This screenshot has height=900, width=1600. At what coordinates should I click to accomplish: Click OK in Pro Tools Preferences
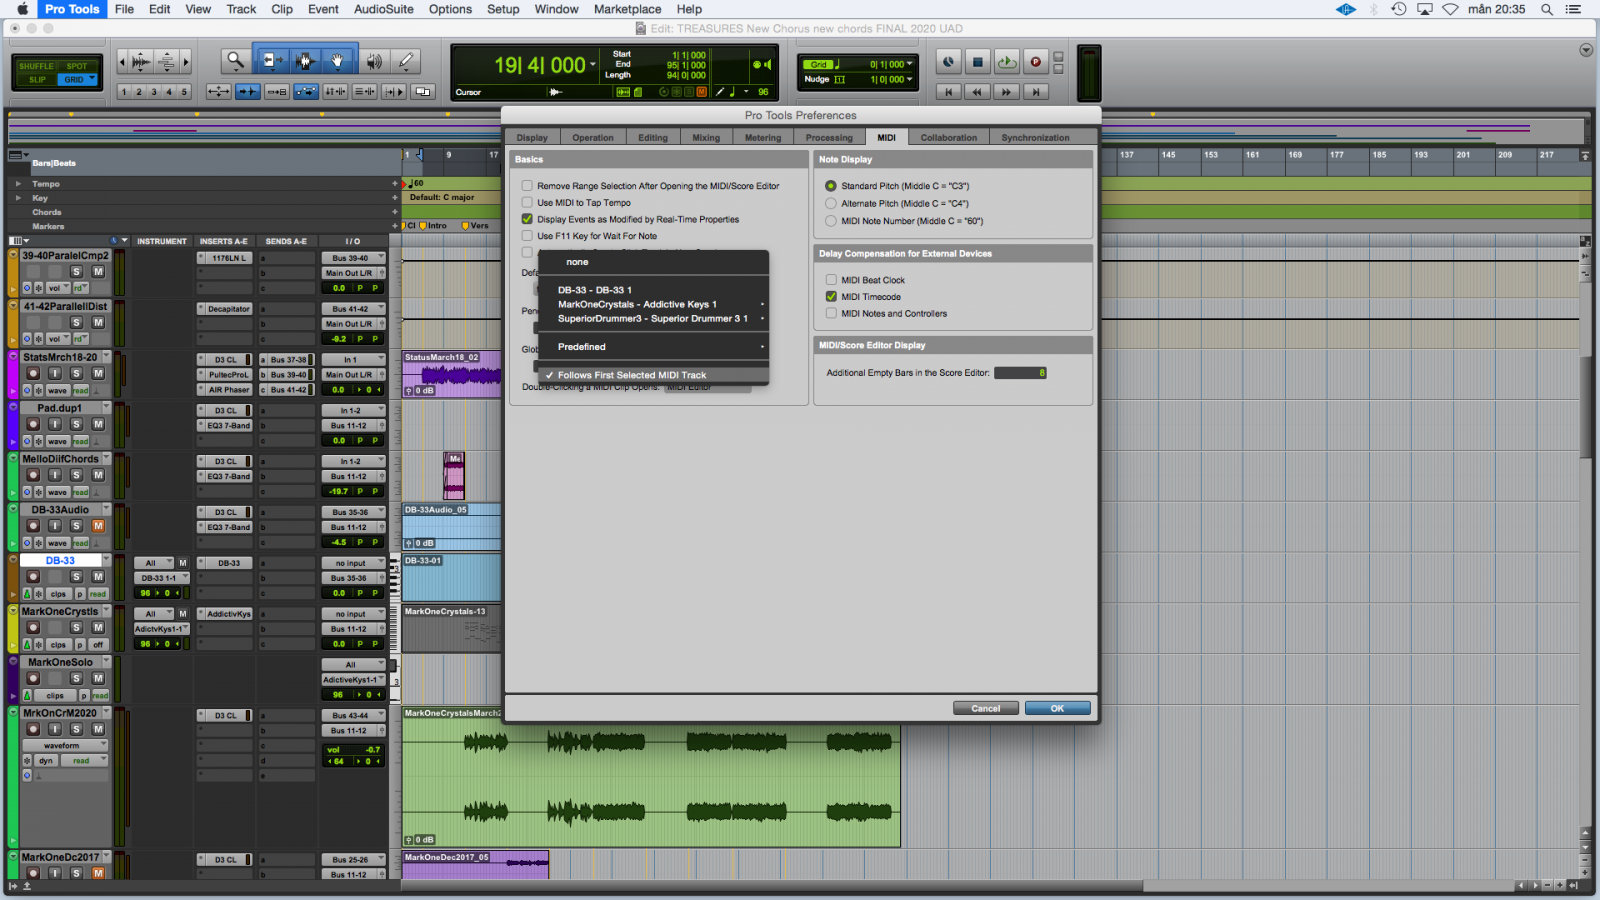(x=1057, y=708)
